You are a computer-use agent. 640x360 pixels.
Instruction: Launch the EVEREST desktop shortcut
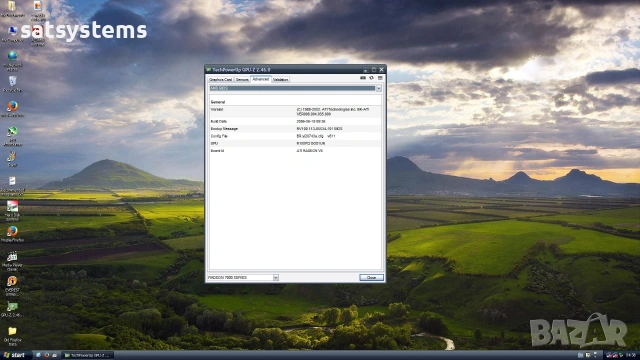12,286
